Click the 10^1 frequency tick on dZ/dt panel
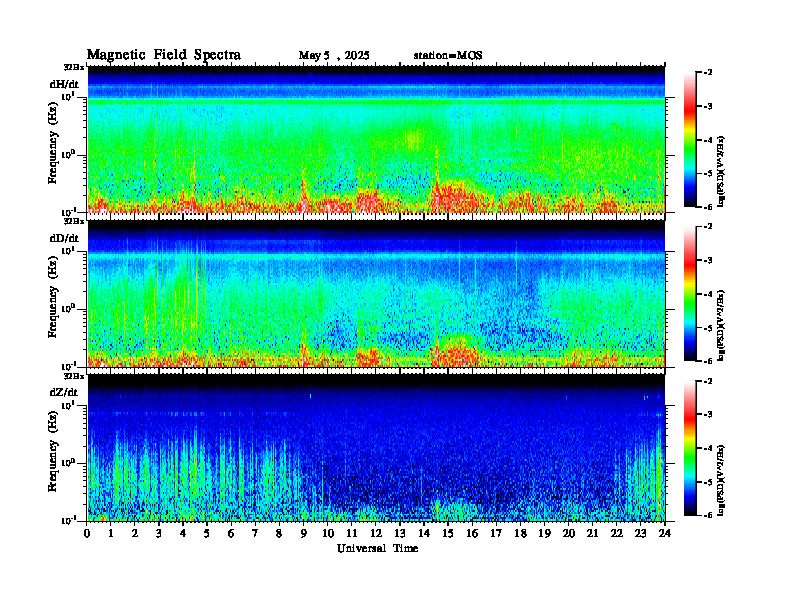This screenshot has height=612, width=792. (x=68, y=405)
